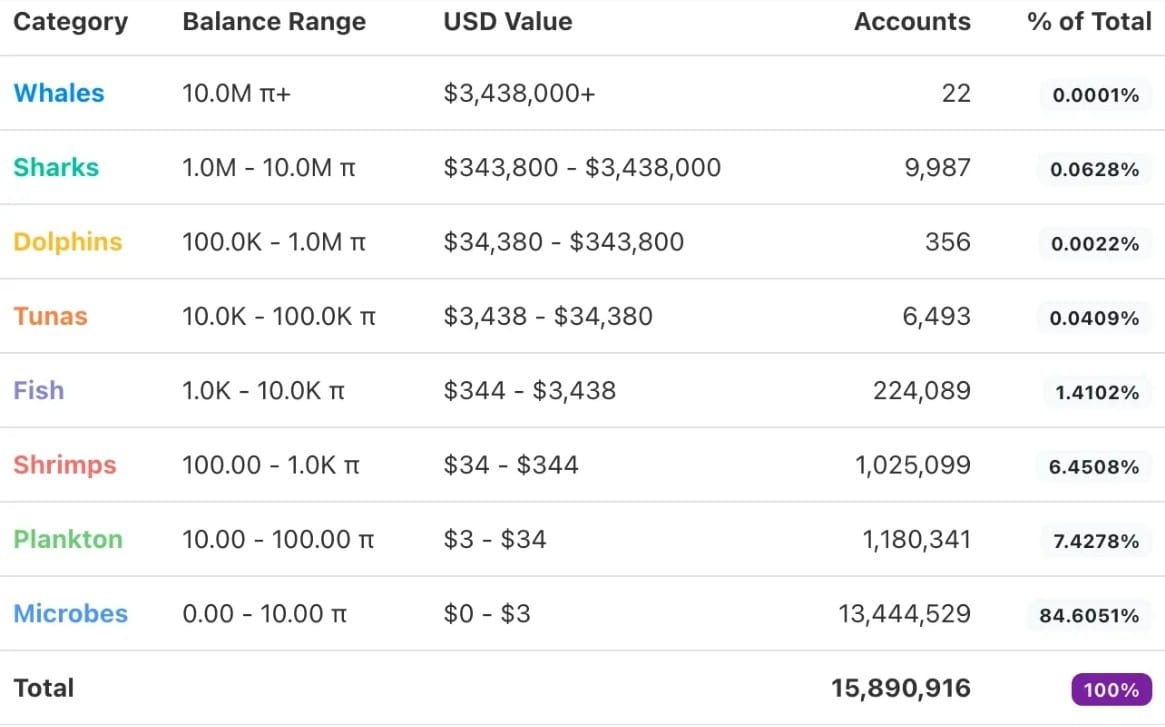Click the purple 100% total badge
1165x727 pixels.
(1112, 689)
